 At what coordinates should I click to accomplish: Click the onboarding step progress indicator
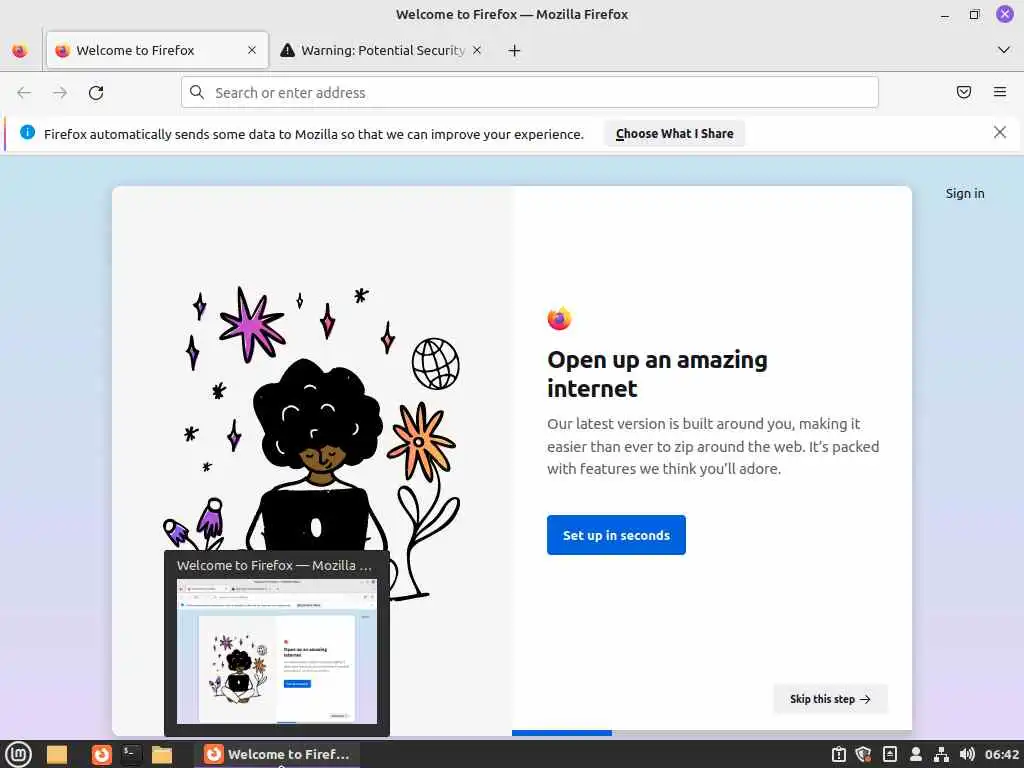pos(712,733)
